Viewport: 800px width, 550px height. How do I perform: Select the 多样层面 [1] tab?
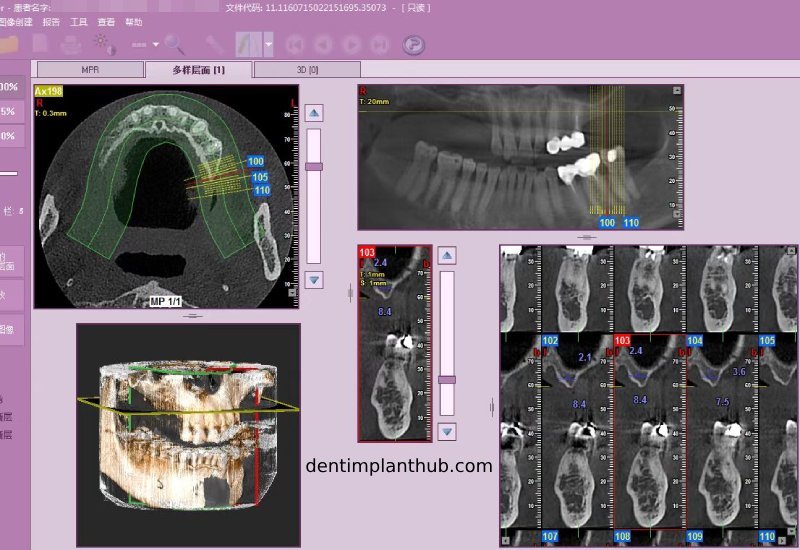coord(198,69)
